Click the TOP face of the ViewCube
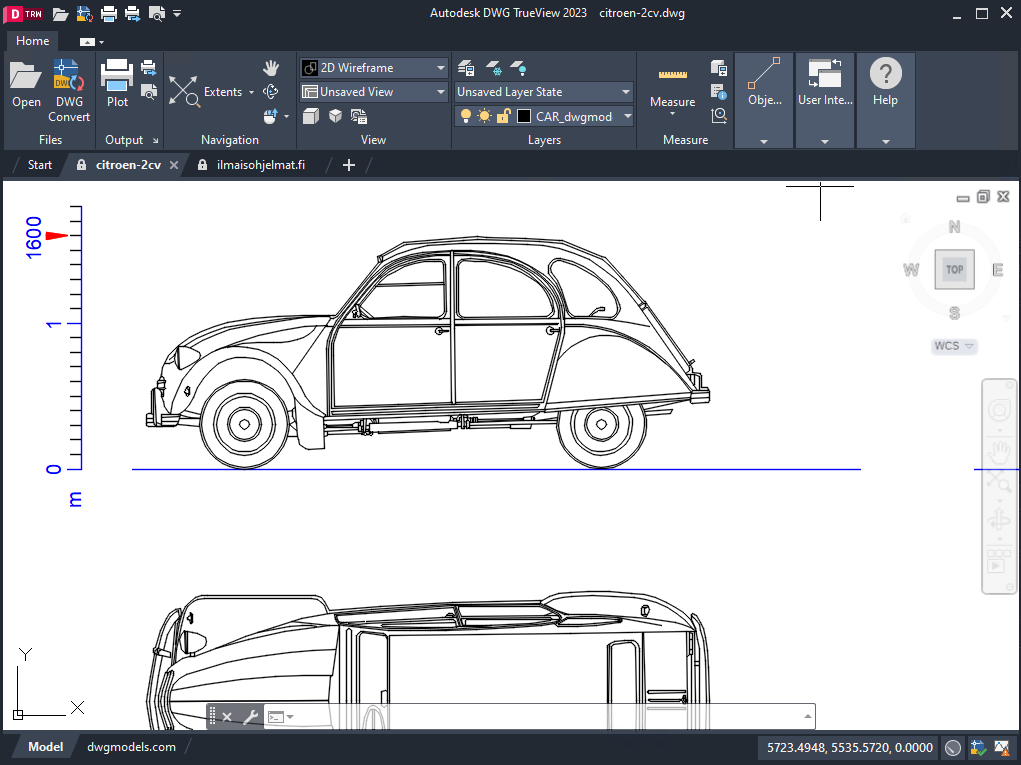The height and width of the screenshot is (765, 1021). tap(955, 270)
